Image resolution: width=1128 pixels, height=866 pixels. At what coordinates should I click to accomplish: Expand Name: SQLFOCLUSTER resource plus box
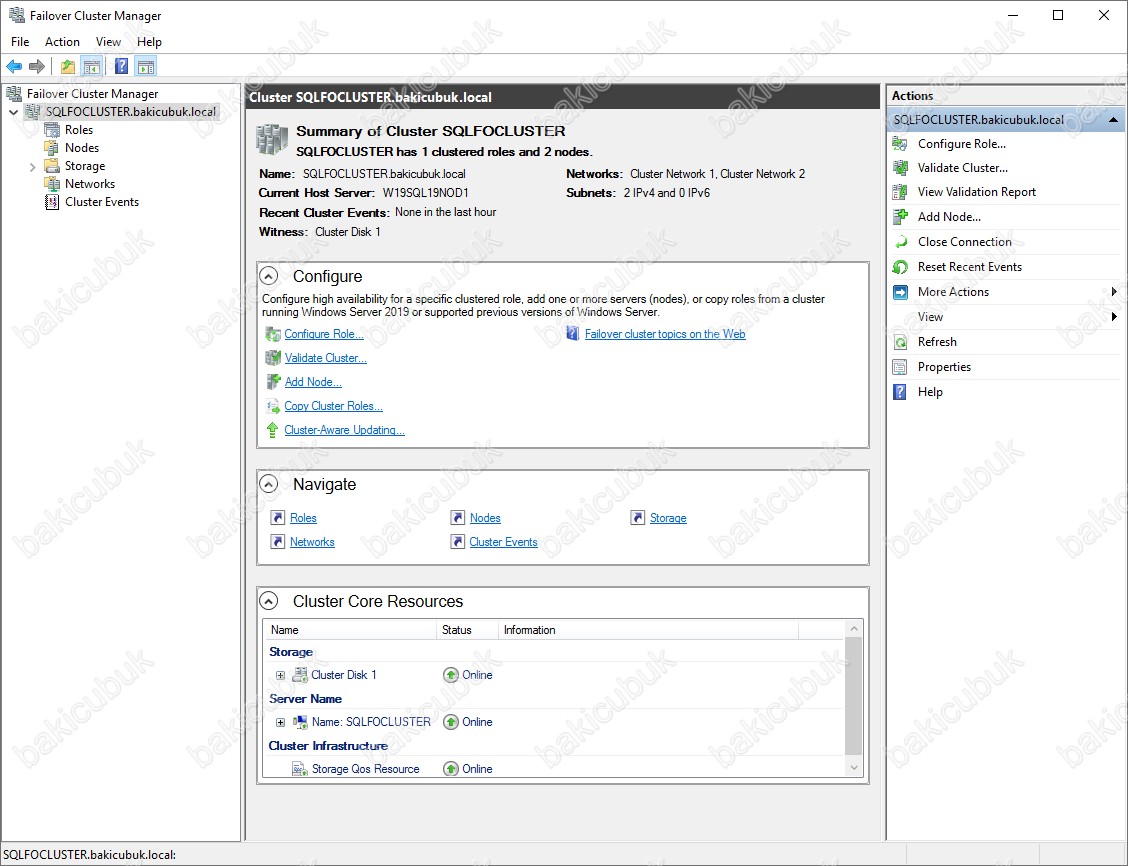[280, 722]
